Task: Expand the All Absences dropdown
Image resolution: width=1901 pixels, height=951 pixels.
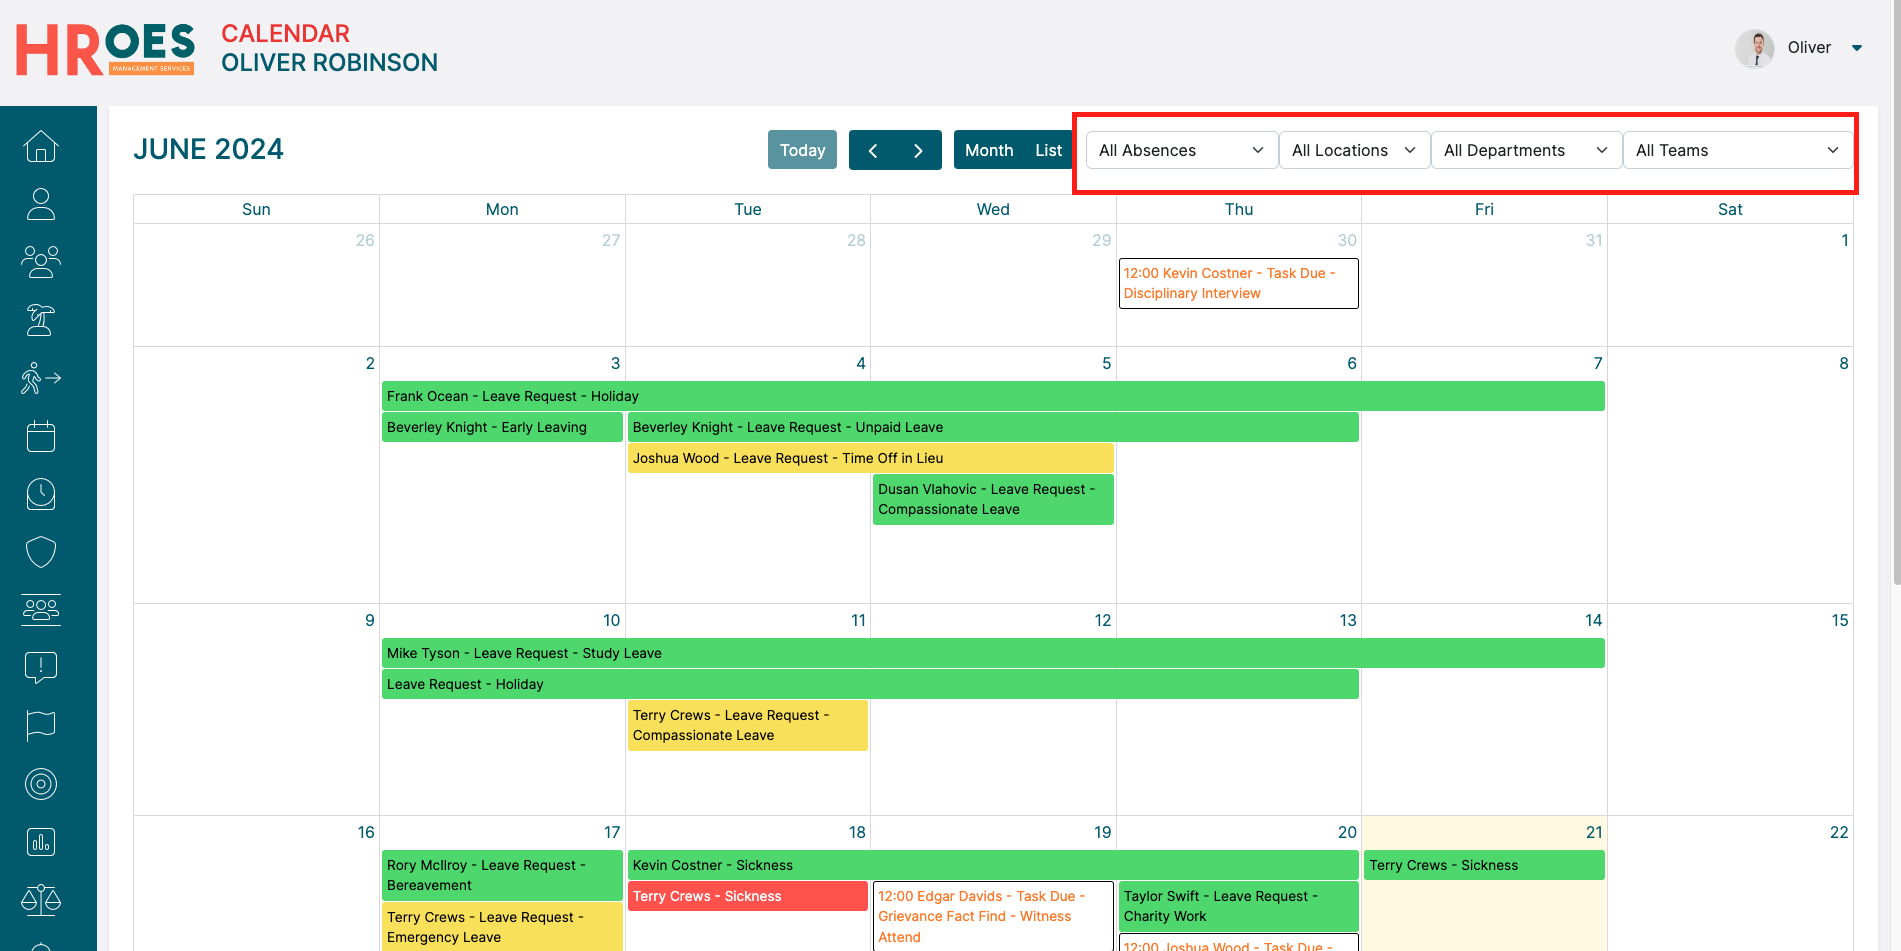Action: click(1181, 150)
